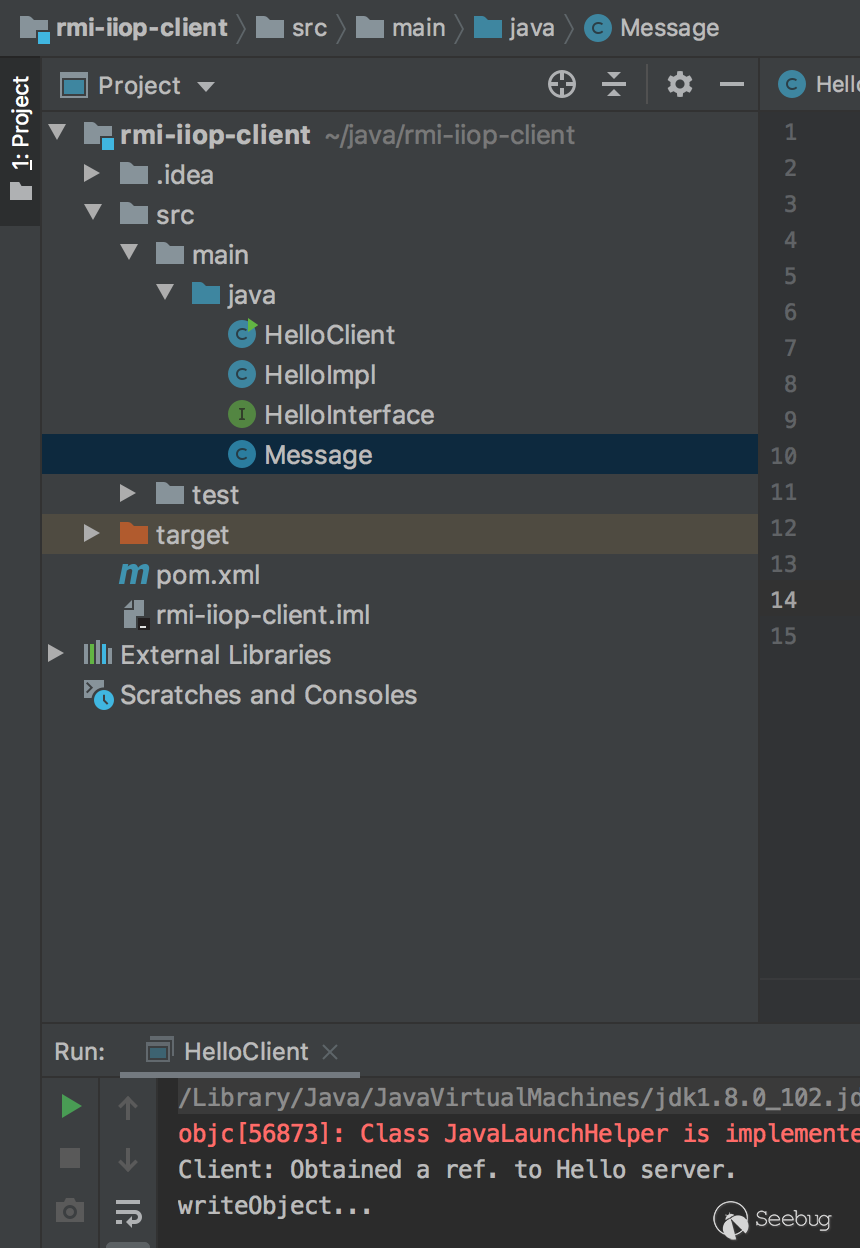The image size is (860, 1248).
Task: Select HelloInterface in project tree
Action: pyautogui.click(x=349, y=415)
